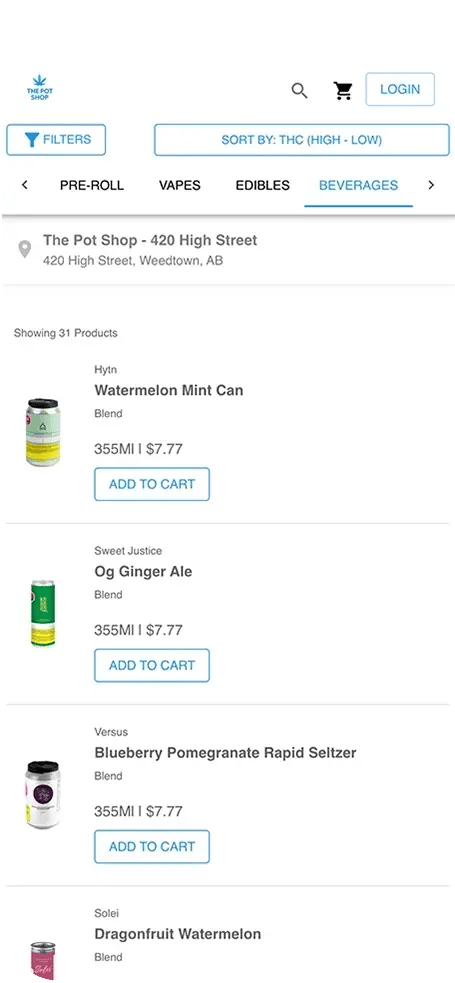Open Sort By: THC (High - Low) dropdown
The image size is (455, 983).
click(301, 140)
